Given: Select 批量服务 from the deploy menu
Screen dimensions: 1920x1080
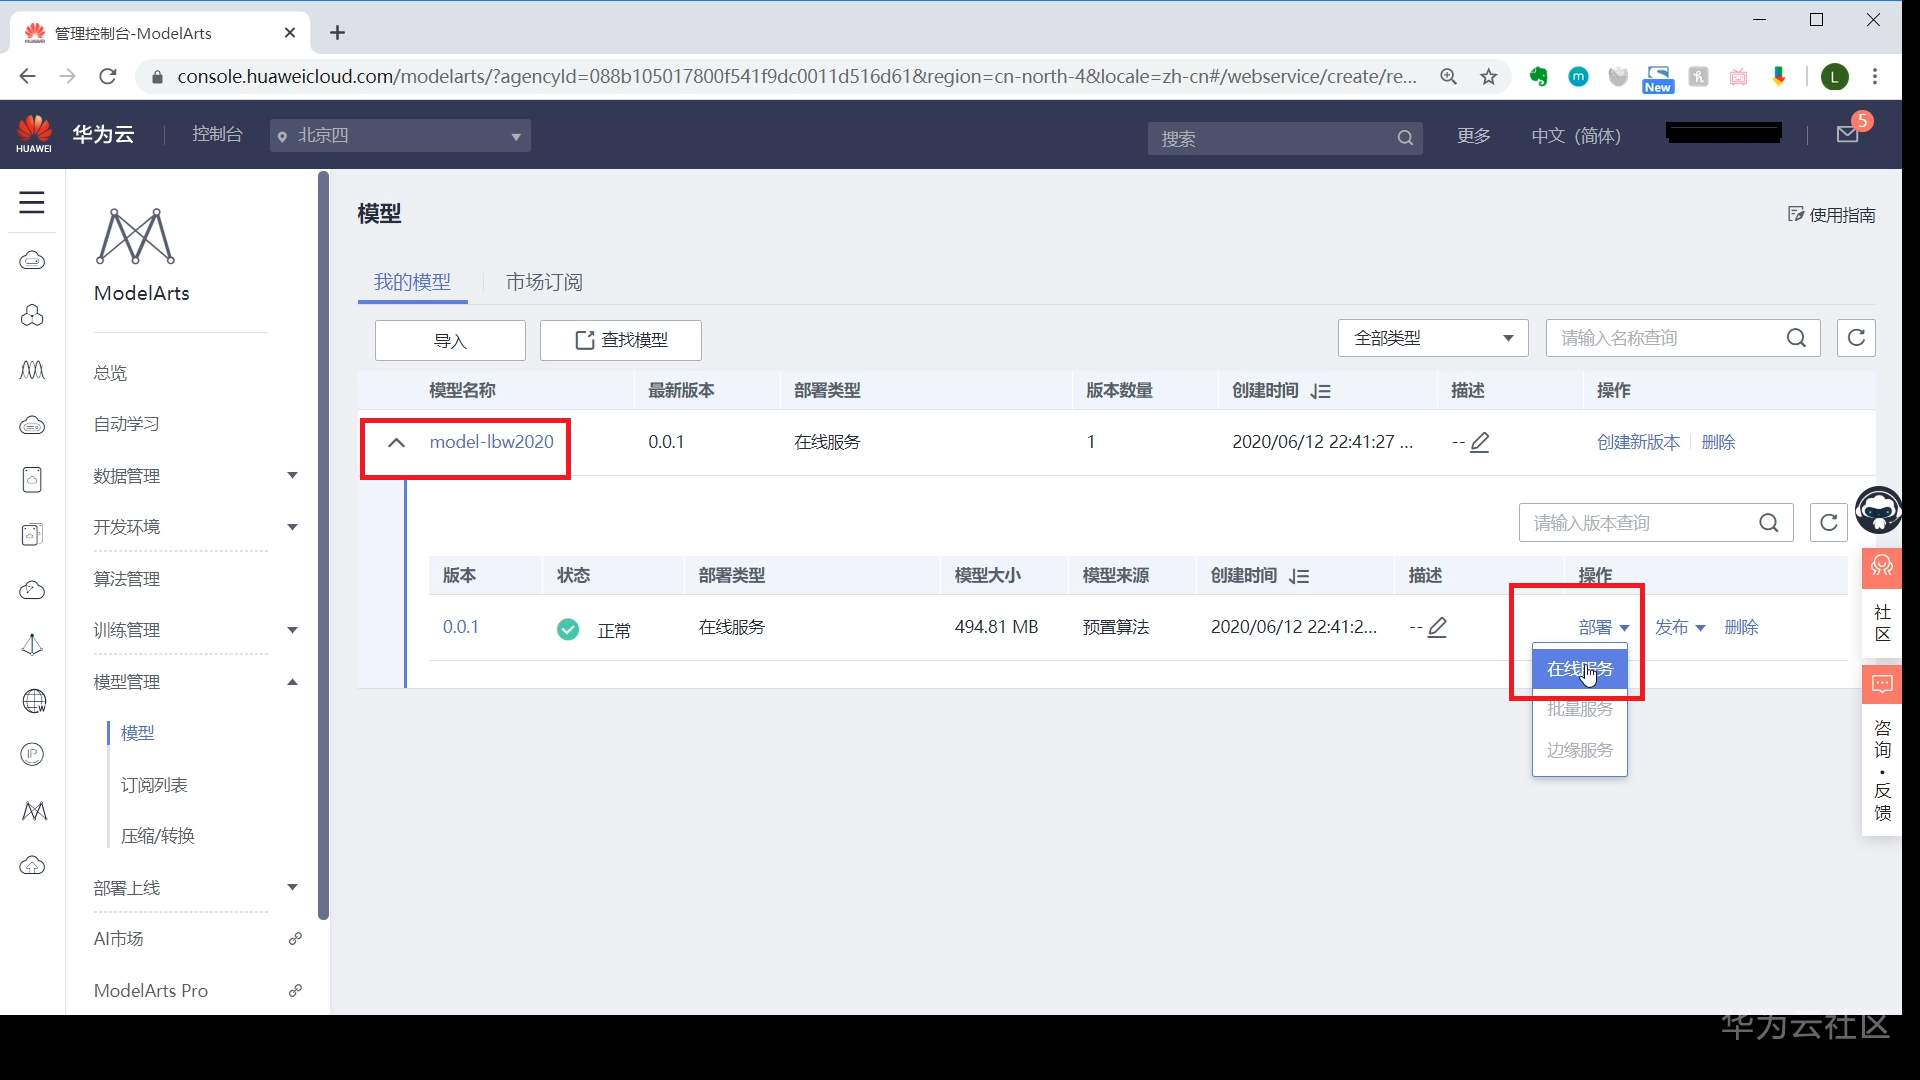Looking at the screenshot, I should coord(1579,709).
